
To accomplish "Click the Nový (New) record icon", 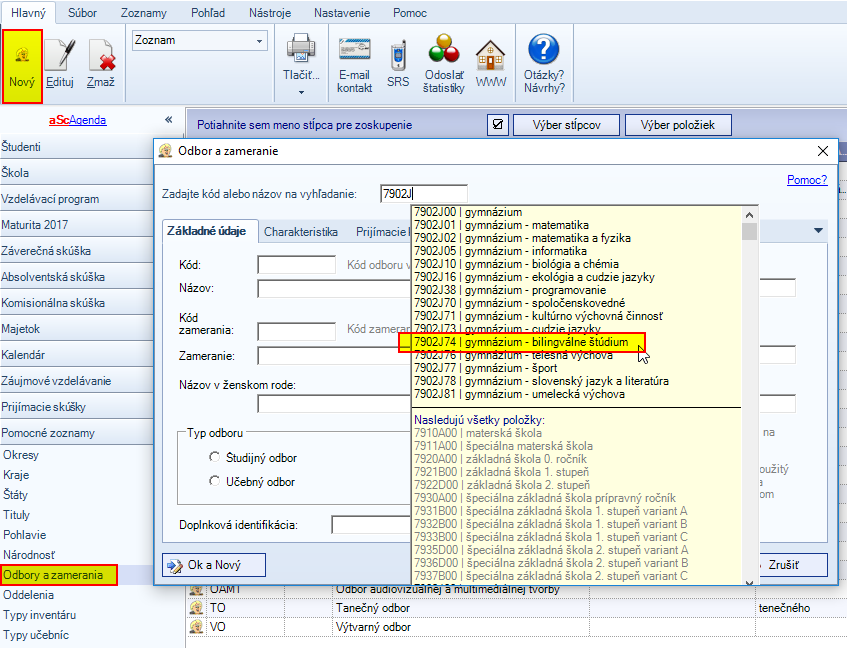I will (x=22, y=64).
